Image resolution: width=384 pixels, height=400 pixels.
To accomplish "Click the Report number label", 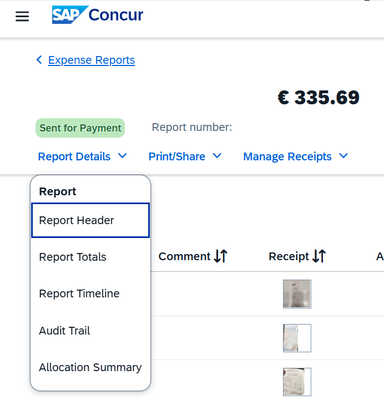I will 192,127.
